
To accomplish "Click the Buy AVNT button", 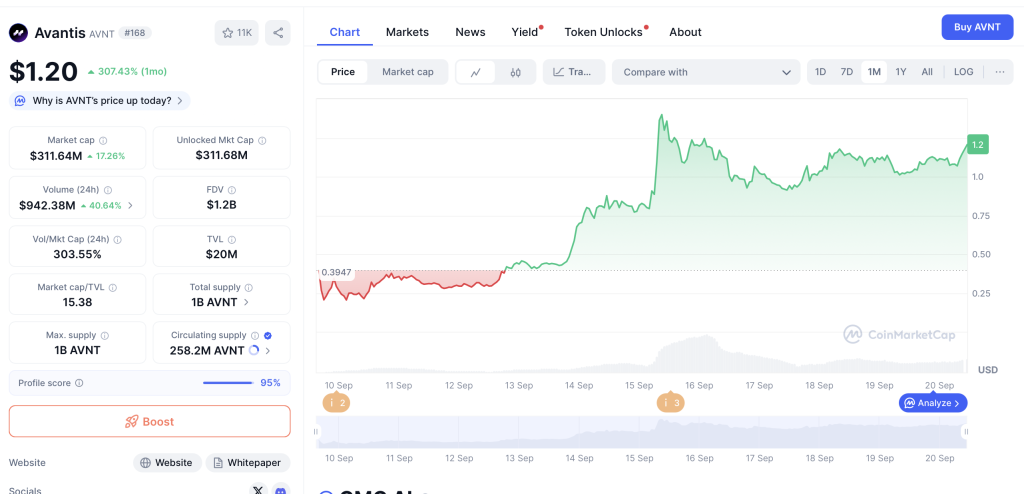I will tap(977, 27).
